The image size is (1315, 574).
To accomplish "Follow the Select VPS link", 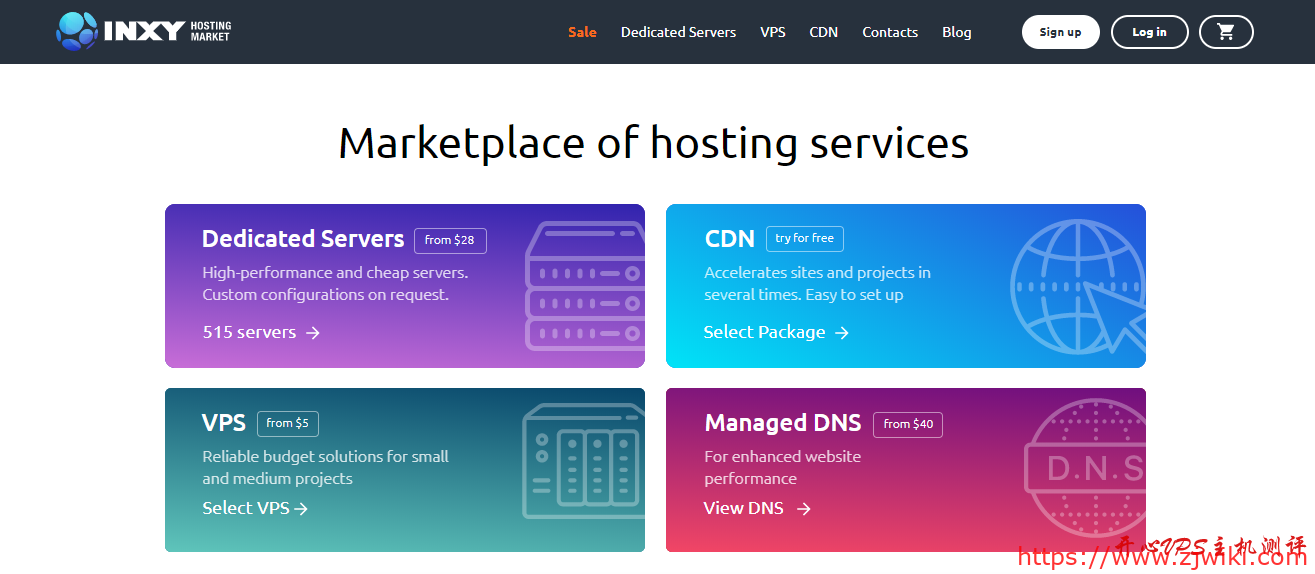I will click(254, 508).
